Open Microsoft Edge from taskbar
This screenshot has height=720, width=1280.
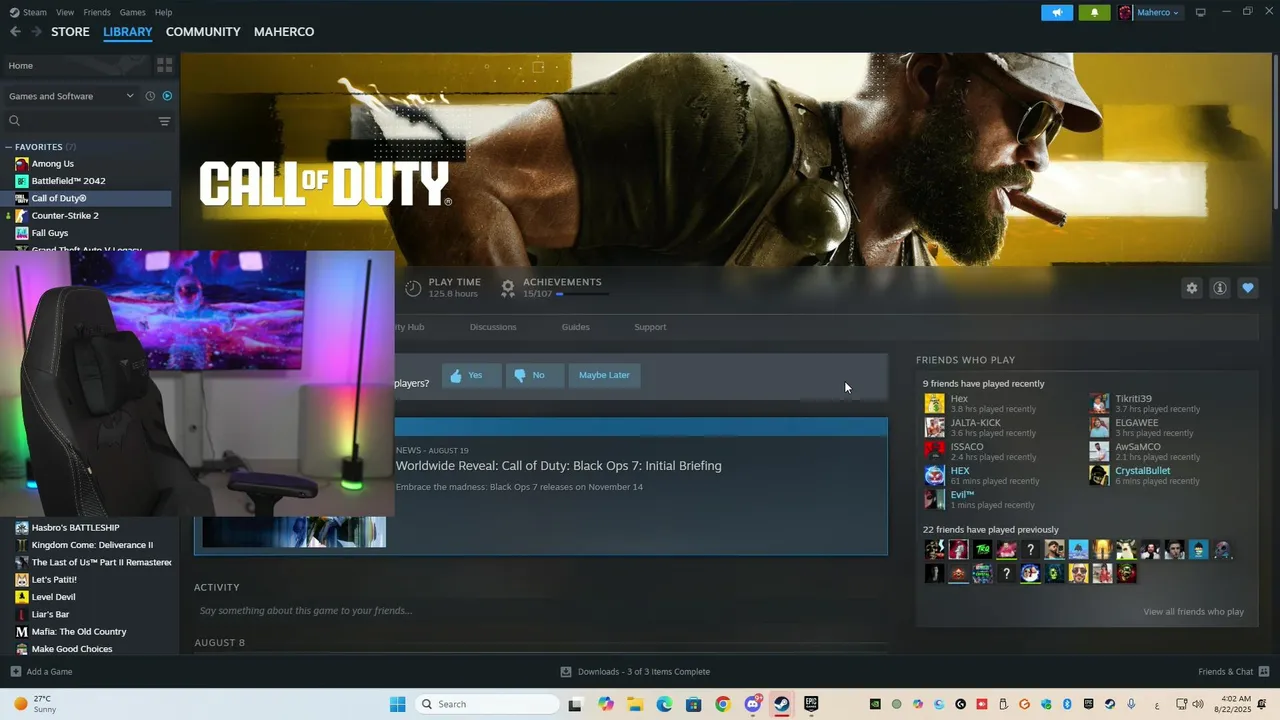point(664,704)
